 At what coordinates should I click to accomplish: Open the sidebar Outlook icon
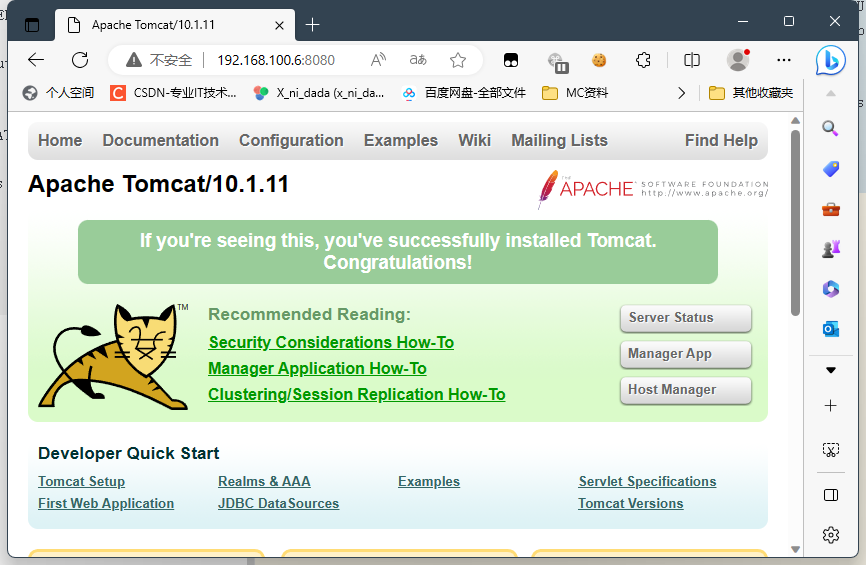831,329
